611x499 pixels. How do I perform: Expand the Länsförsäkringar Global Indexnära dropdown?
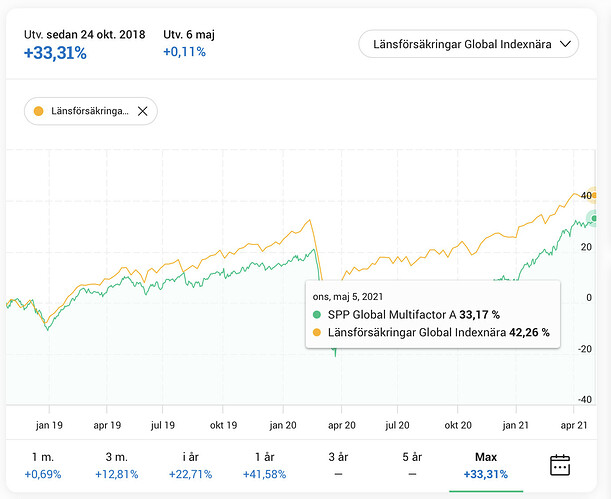click(468, 44)
